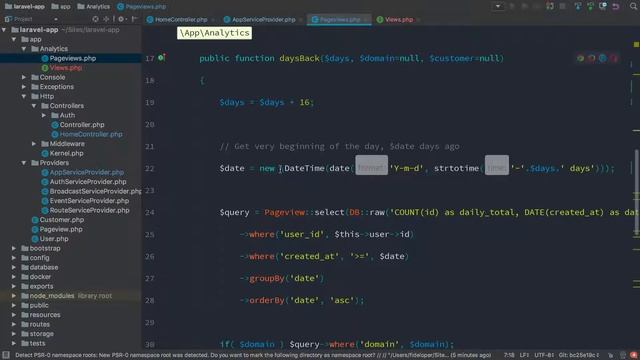
Task: Switch to Views.php editor tab
Action: [x=395, y=19]
